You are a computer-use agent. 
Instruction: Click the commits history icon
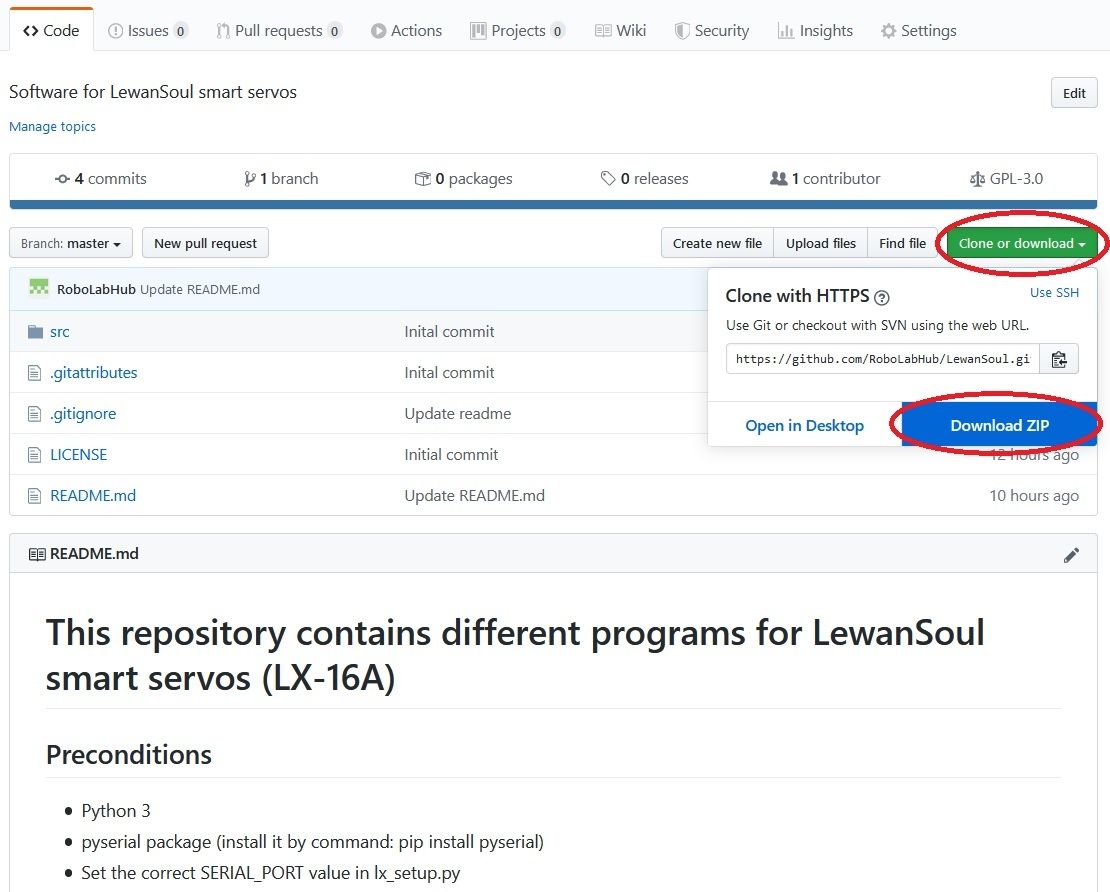pyautogui.click(x=62, y=178)
